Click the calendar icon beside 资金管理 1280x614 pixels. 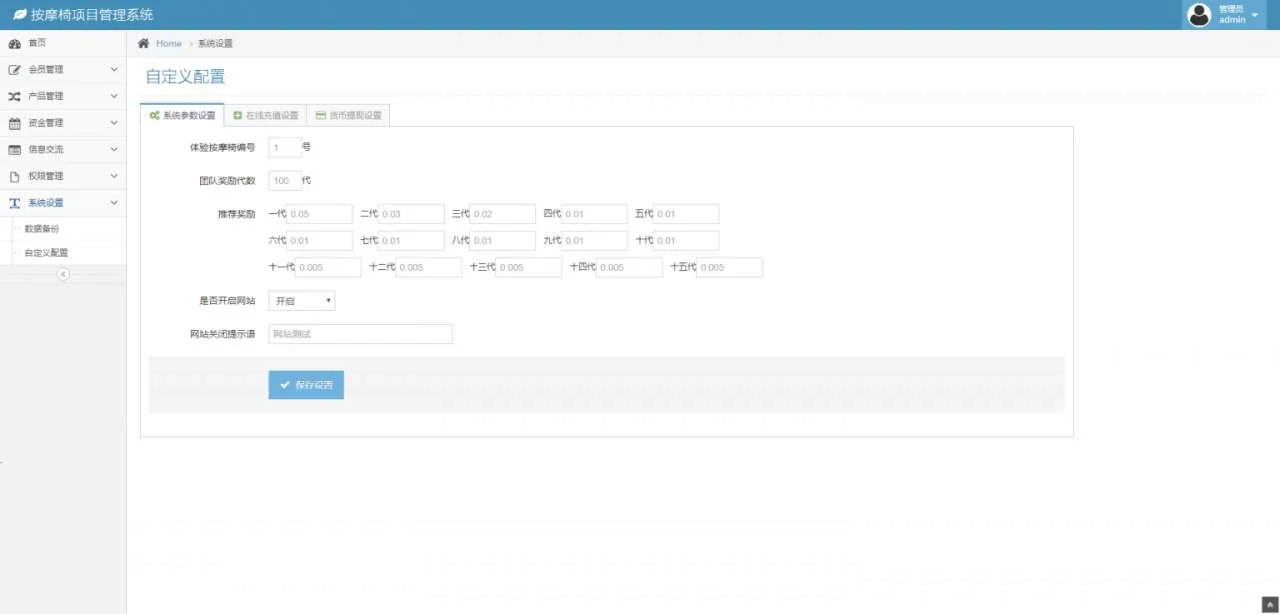[x=14, y=124]
